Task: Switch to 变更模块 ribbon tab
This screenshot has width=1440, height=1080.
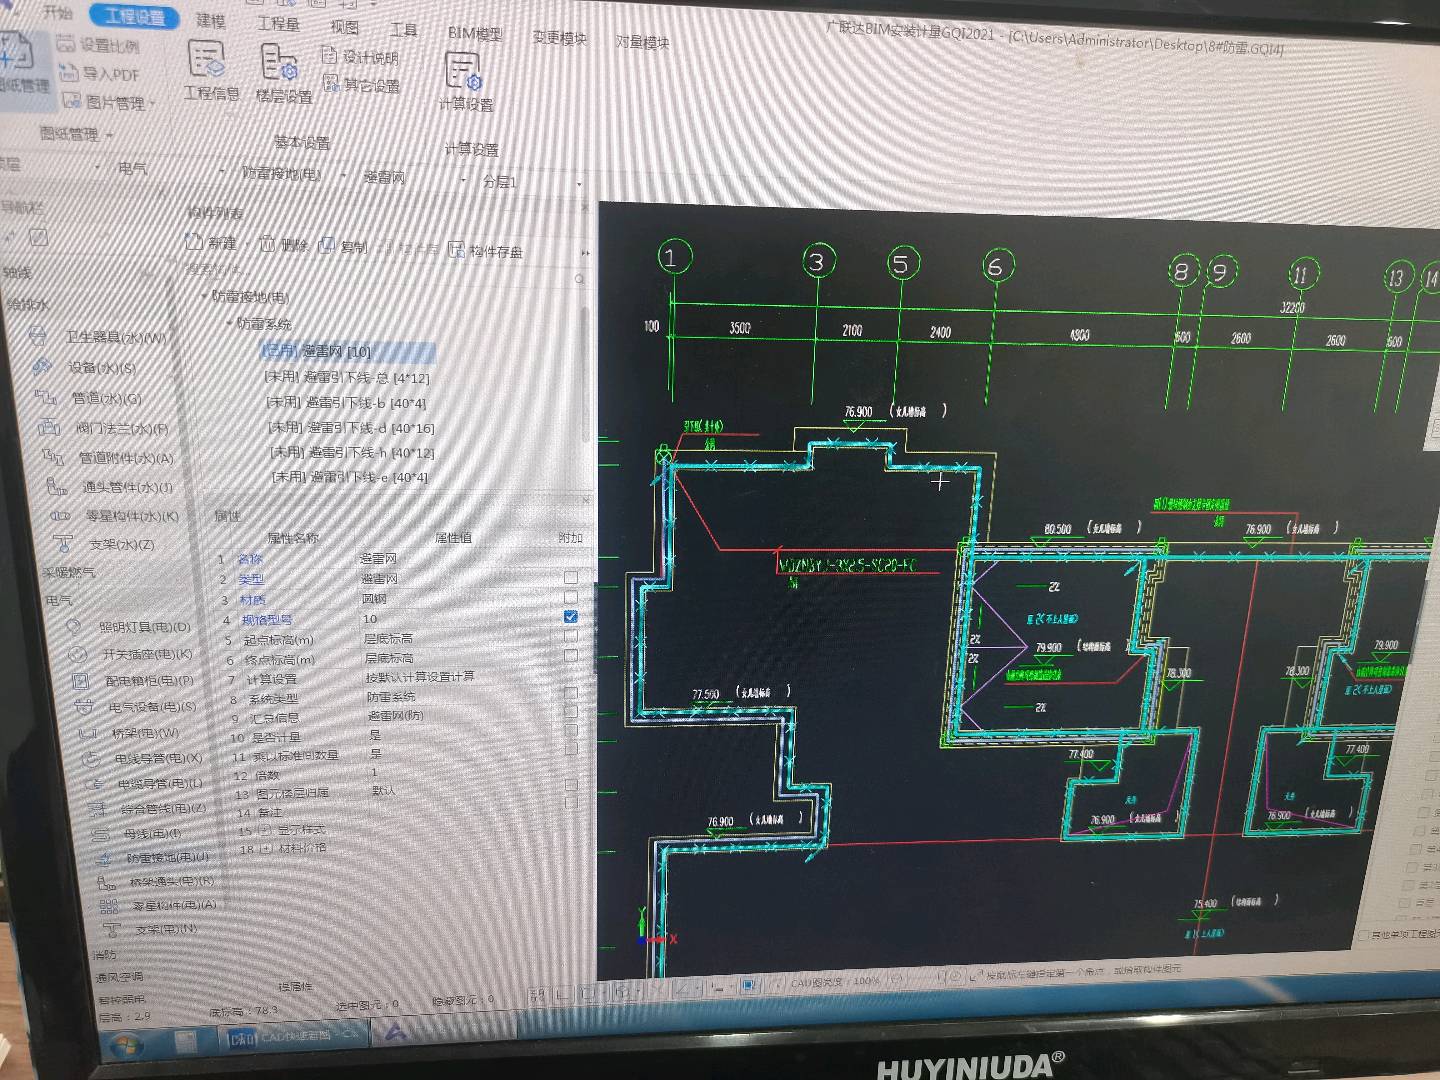Action: [559, 37]
